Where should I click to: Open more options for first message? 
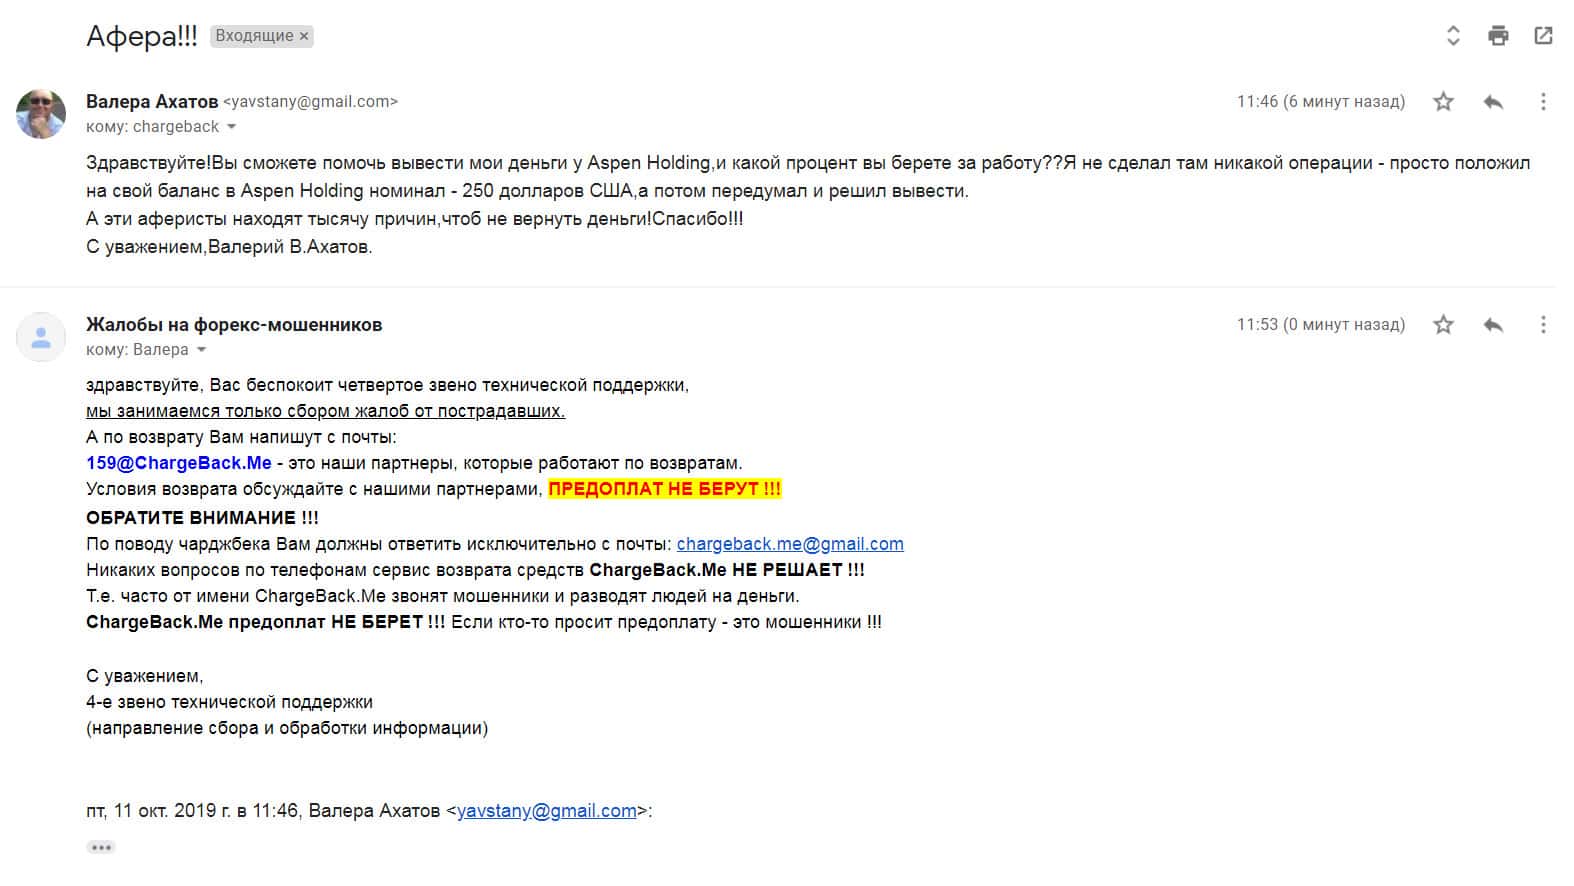pos(1543,101)
